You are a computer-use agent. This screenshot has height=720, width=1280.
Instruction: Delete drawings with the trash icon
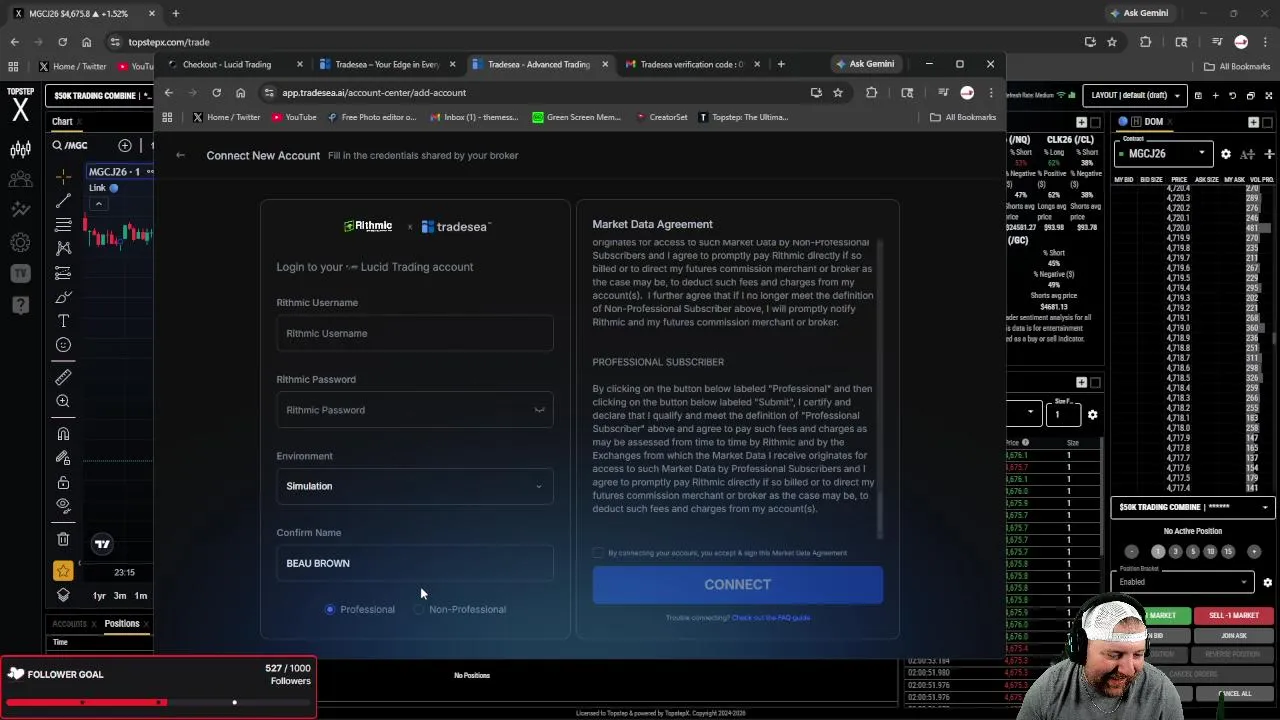click(x=63, y=539)
